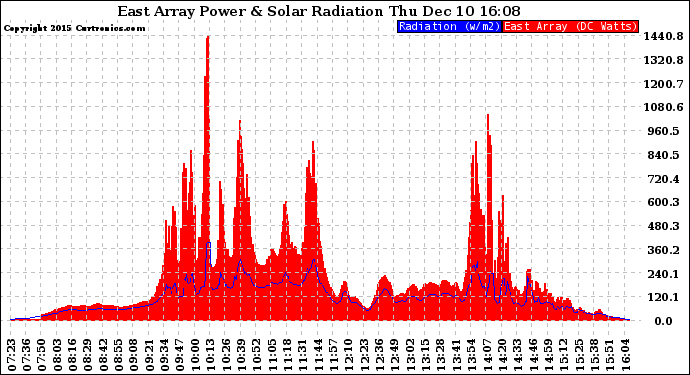Click the 600.3 y-axis value
Screen dimensions: 690x375
click(x=663, y=202)
